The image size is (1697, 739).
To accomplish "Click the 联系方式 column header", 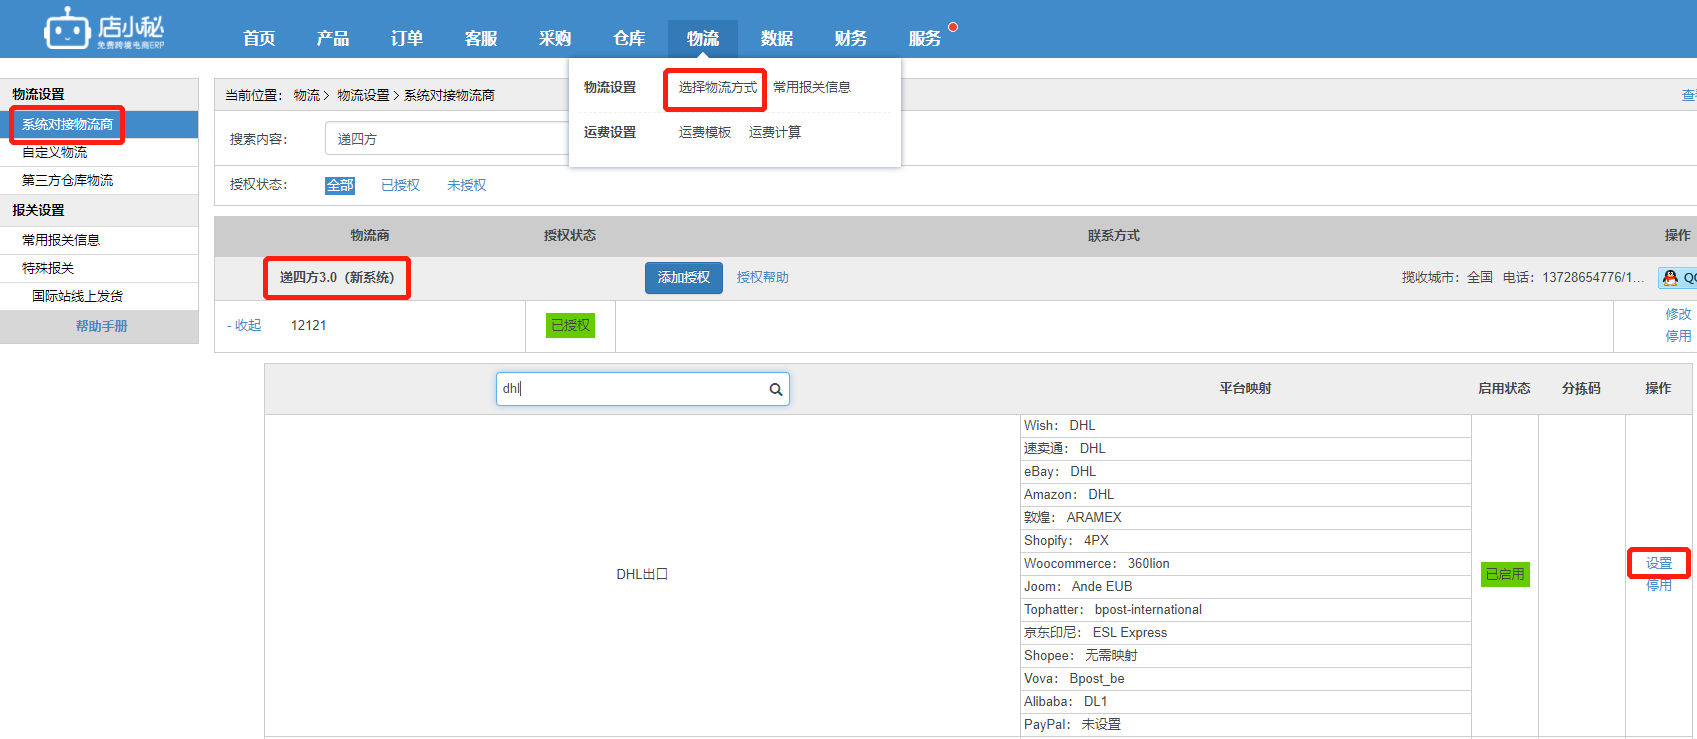I will point(1114,236).
